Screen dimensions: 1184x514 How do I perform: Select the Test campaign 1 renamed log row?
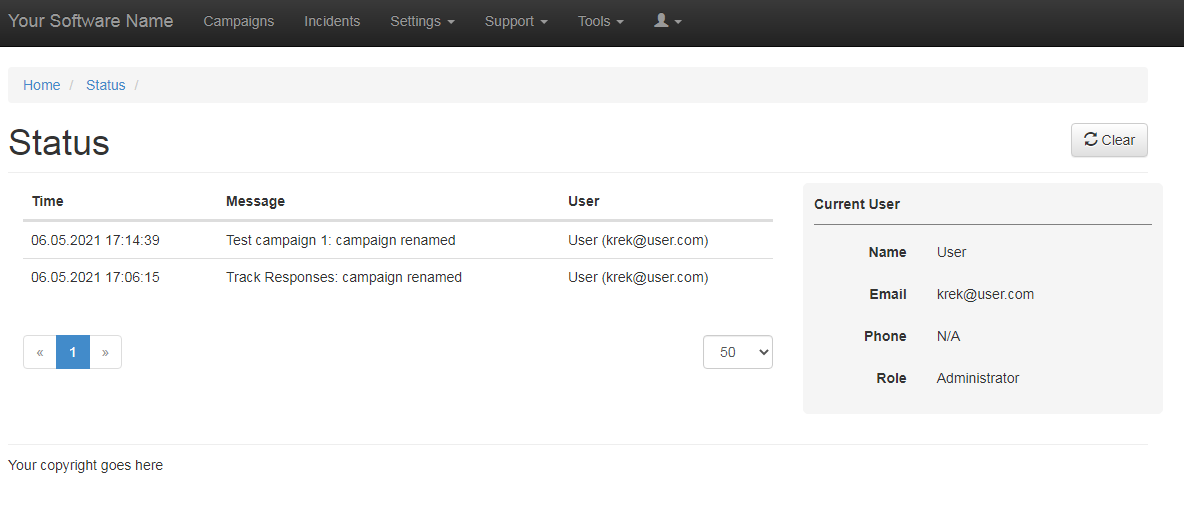tap(398, 241)
